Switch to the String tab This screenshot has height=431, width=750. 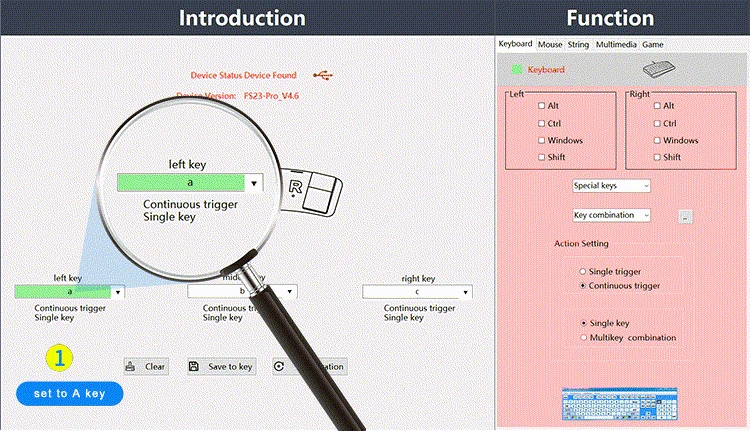tap(578, 44)
